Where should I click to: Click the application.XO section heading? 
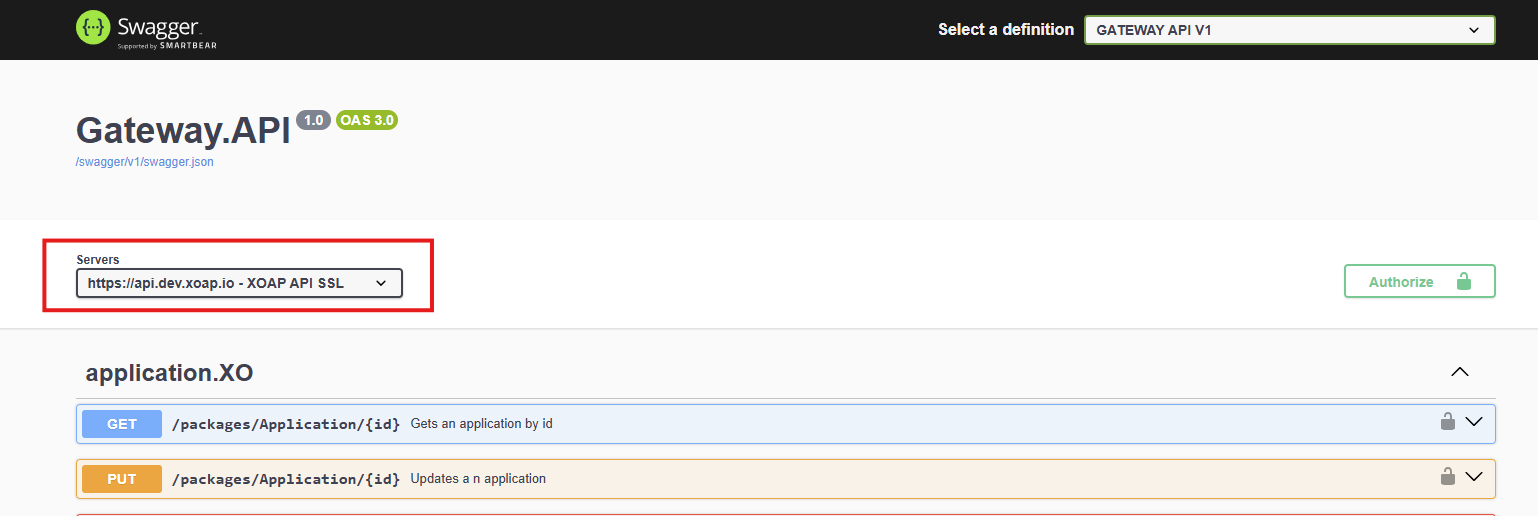(169, 373)
